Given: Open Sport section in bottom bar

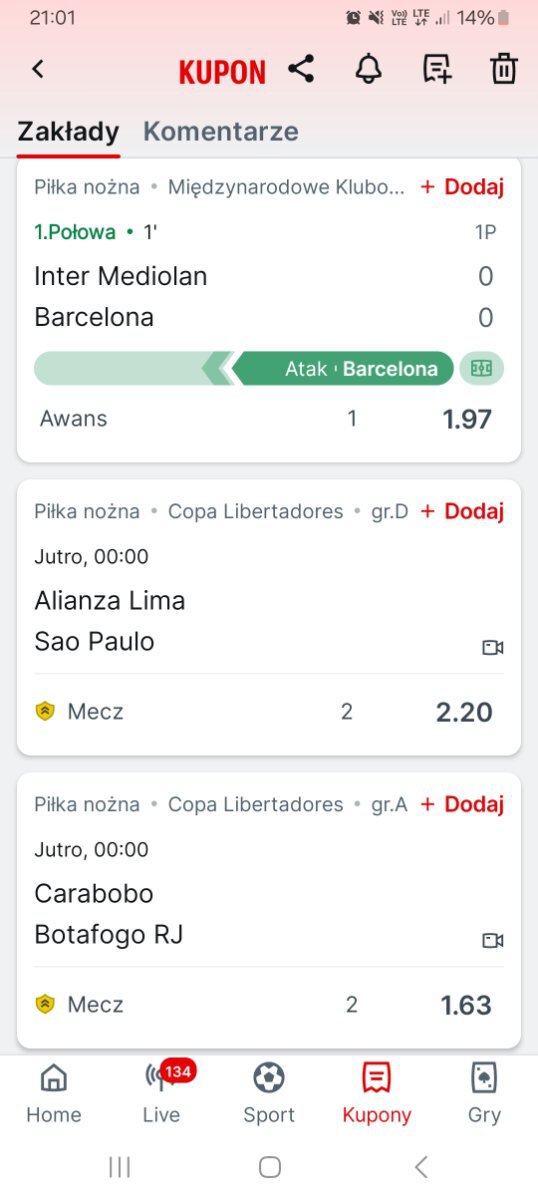Looking at the screenshot, I should pos(269,1094).
